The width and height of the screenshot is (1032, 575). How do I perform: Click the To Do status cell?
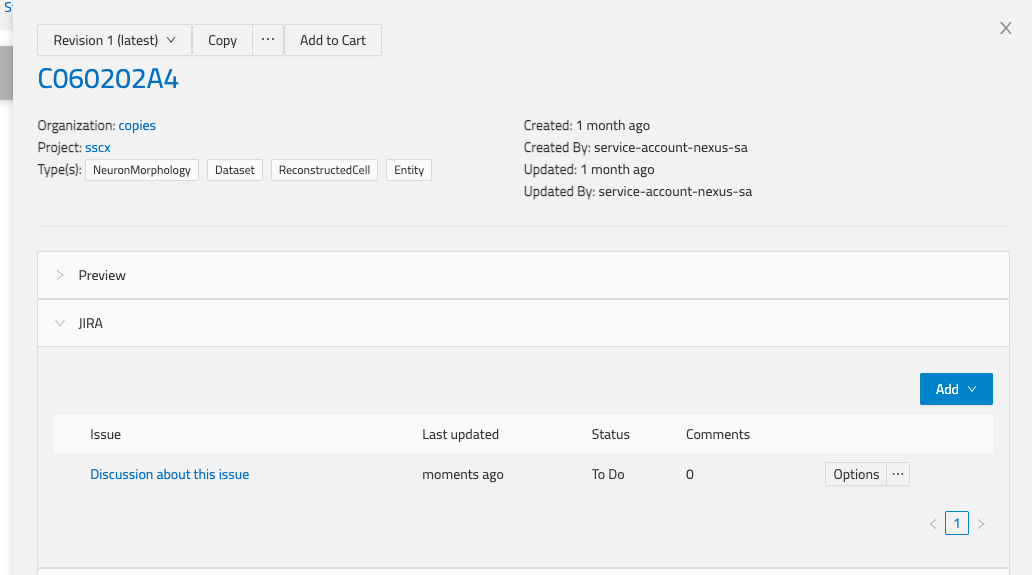[608, 474]
